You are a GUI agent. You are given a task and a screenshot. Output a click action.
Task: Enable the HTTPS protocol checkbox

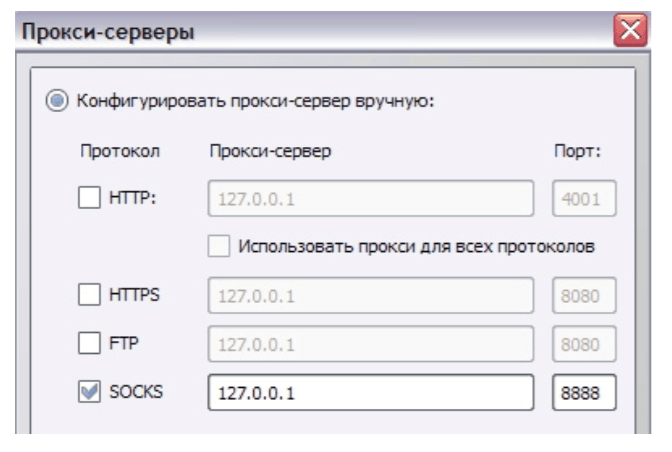pos(90,295)
